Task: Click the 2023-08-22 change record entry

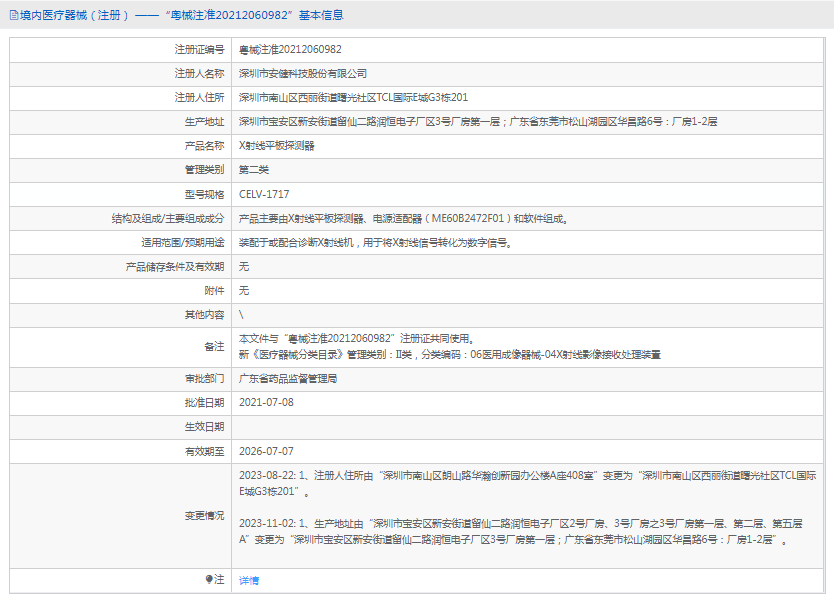Action: point(528,483)
